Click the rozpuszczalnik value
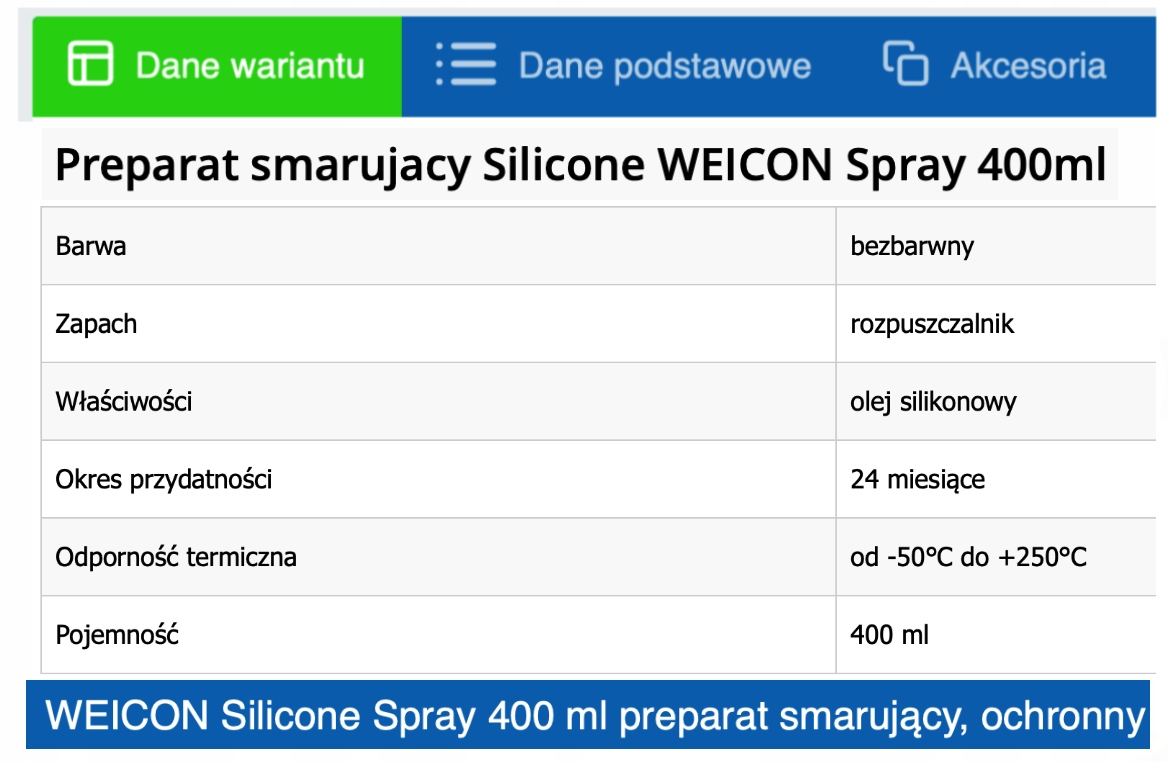The image size is (1168, 762). tap(932, 324)
